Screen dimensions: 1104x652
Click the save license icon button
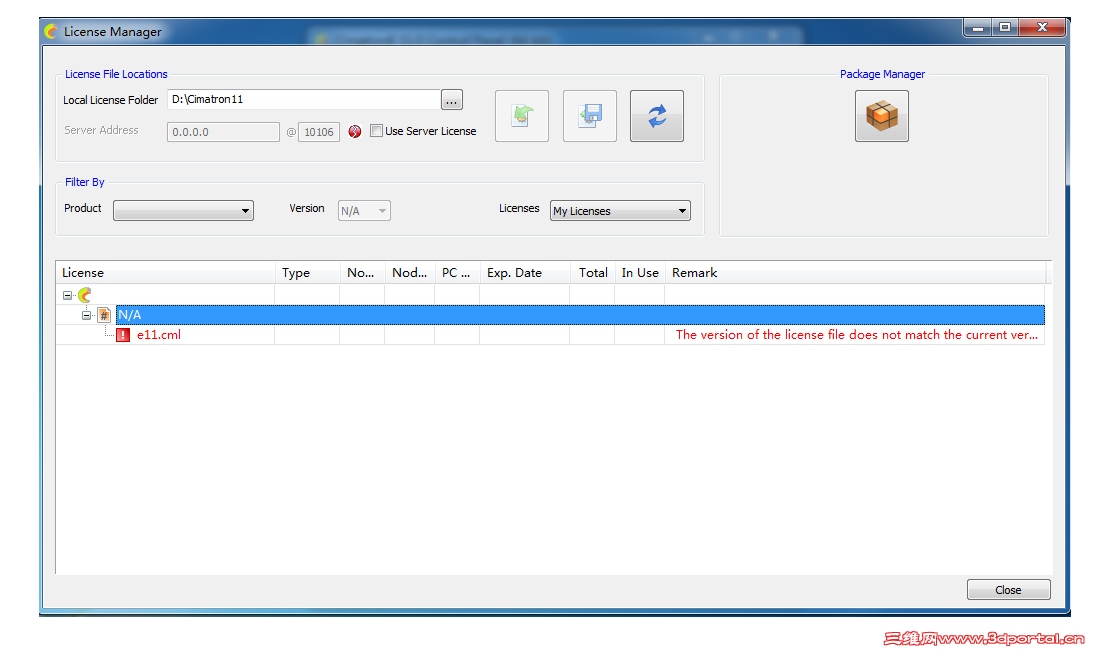pyautogui.click(x=590, y=116)
